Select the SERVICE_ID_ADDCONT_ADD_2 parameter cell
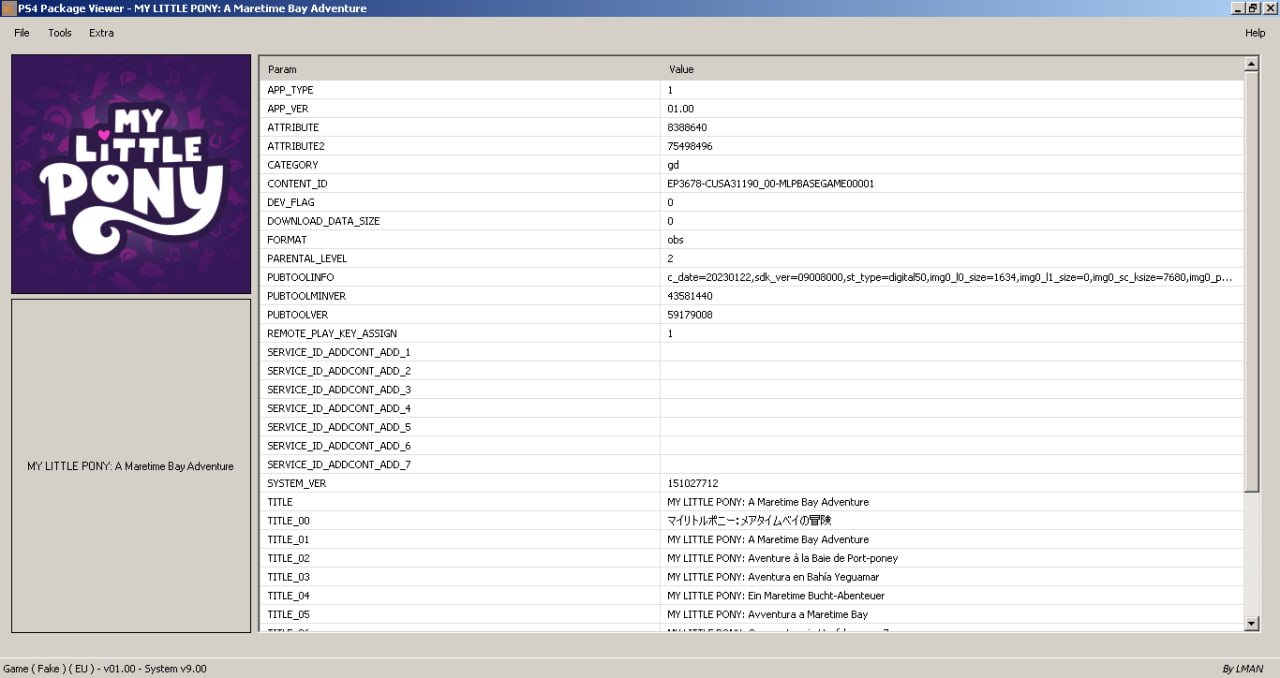Screen dimensions: 1280x678 (x=460, y=371)
